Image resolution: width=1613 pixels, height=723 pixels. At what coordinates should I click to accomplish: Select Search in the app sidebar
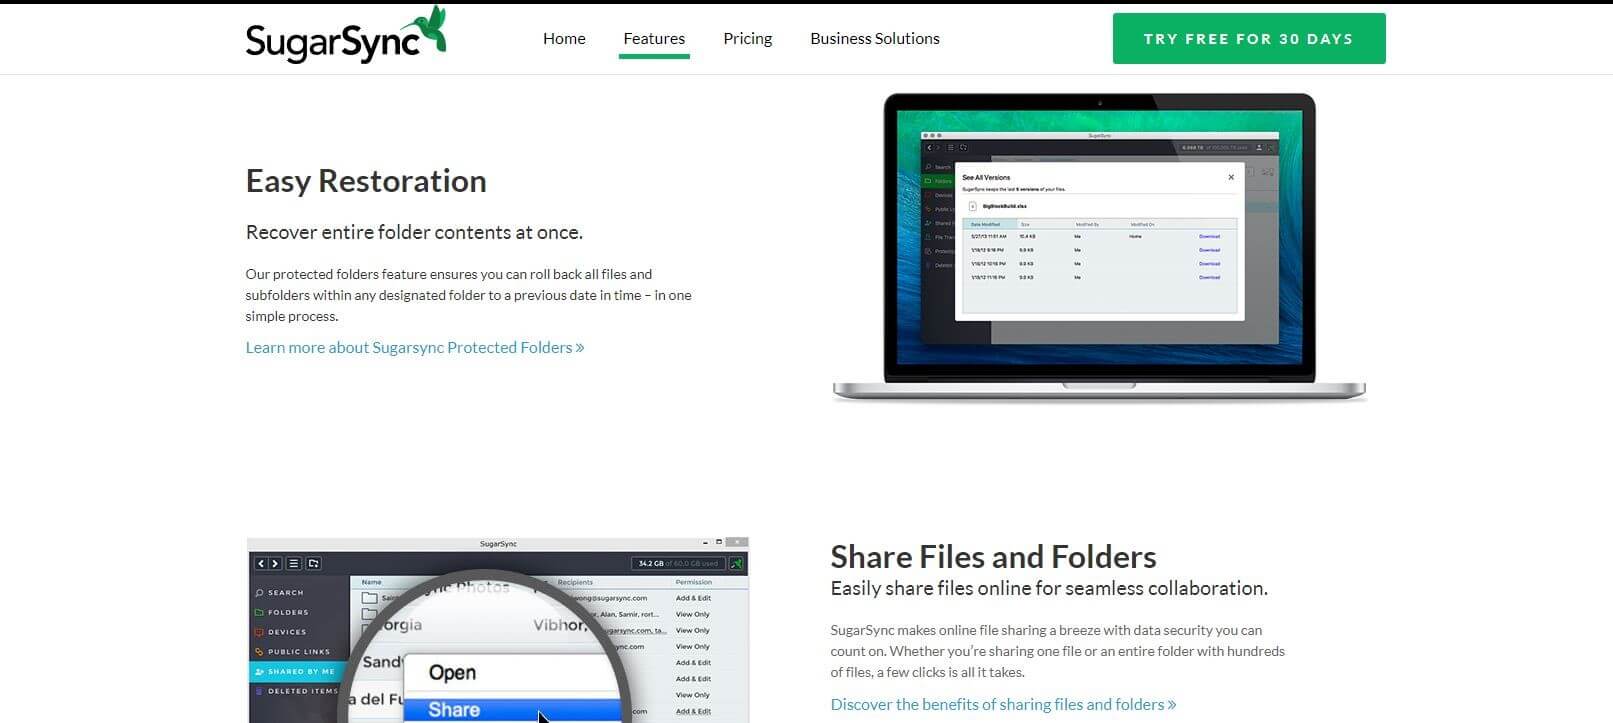tap(285, 593)
